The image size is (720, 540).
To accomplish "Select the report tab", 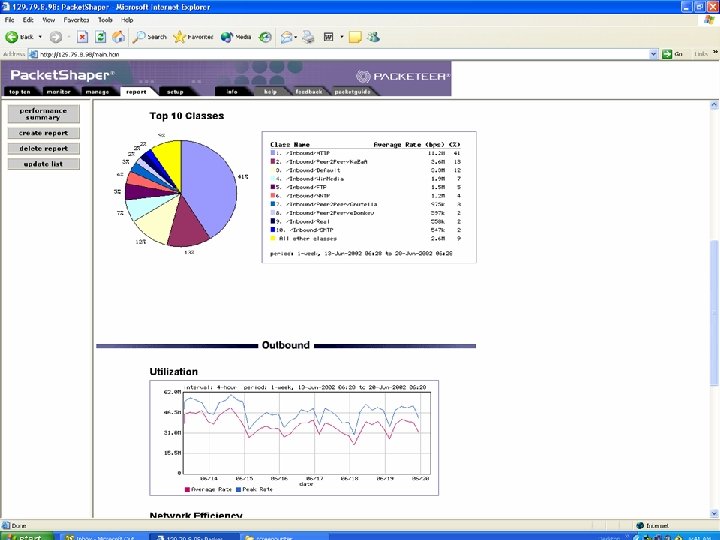I will click(136, 91).
